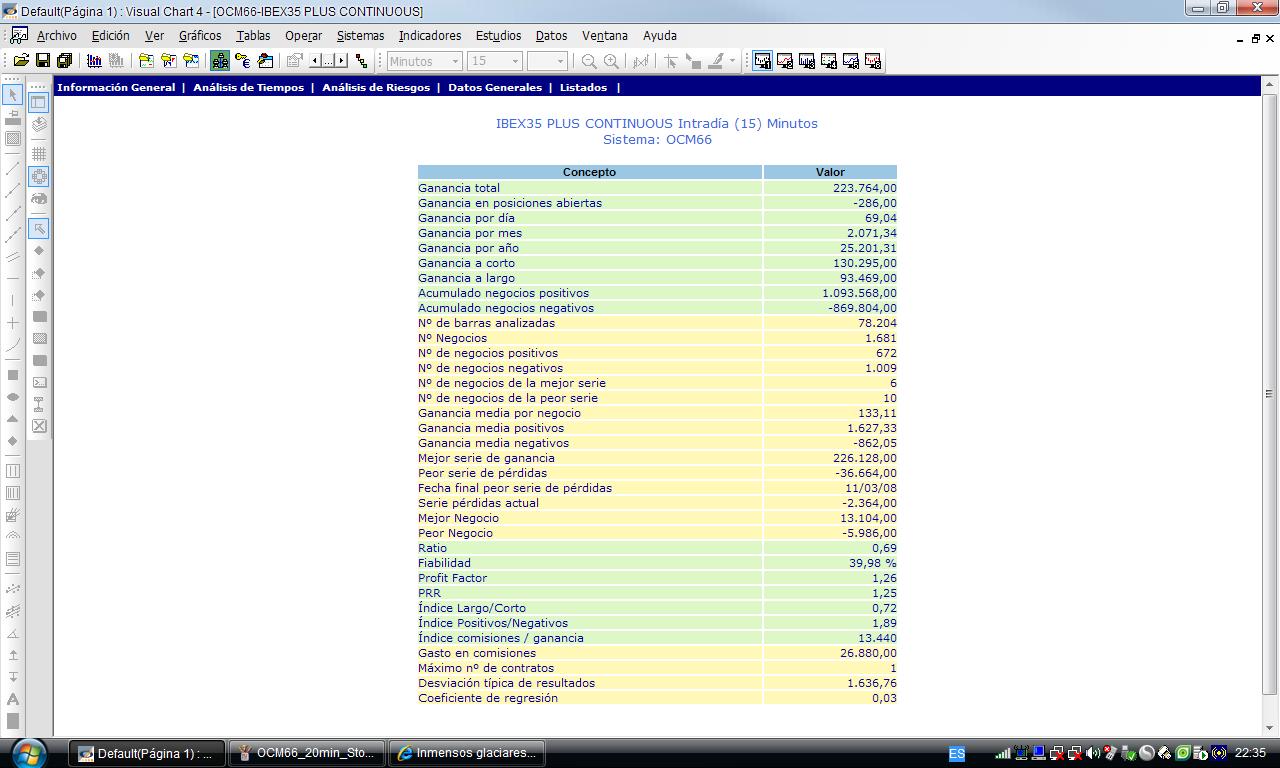Click the open folder icon in toolbar
Image resolution: width=1280 pixels, height=768 pixels.
pyautogui.click(x=20, y=61)
